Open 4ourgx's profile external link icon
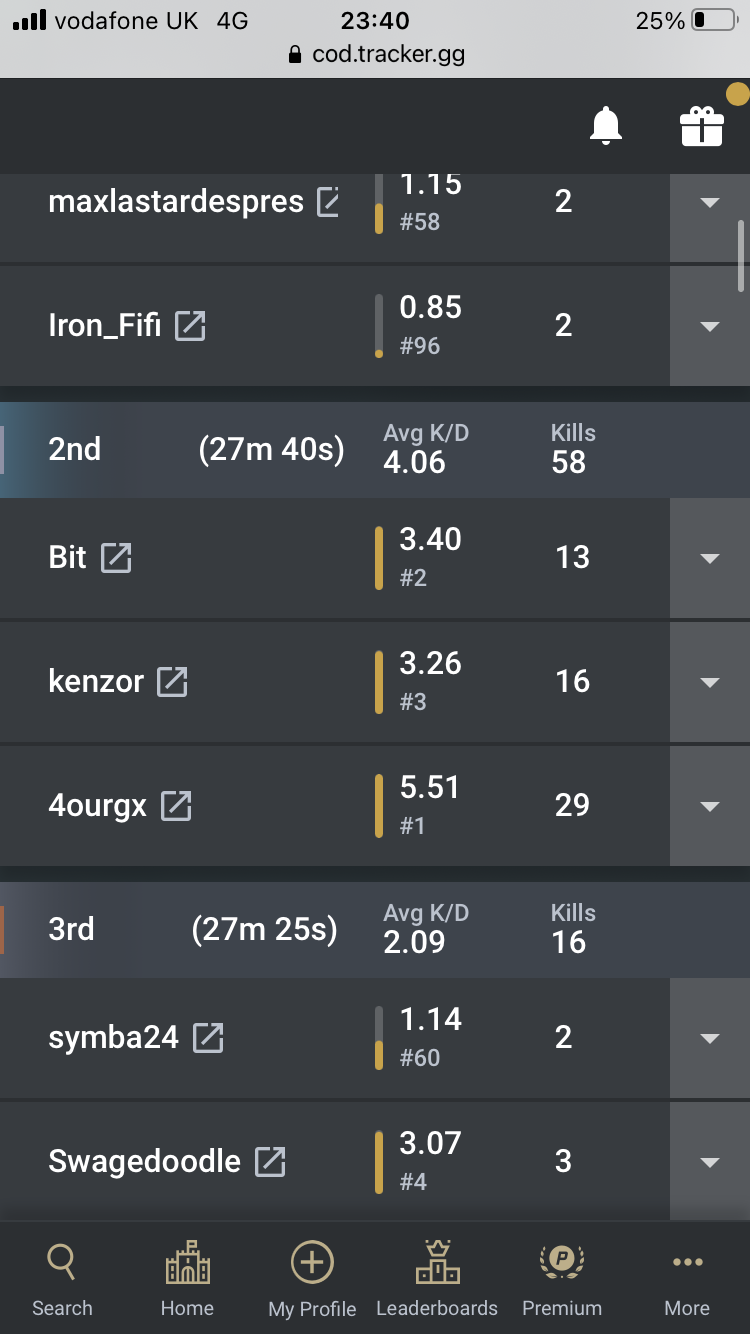Viewport: 750px width, 1334px height. 176,805
